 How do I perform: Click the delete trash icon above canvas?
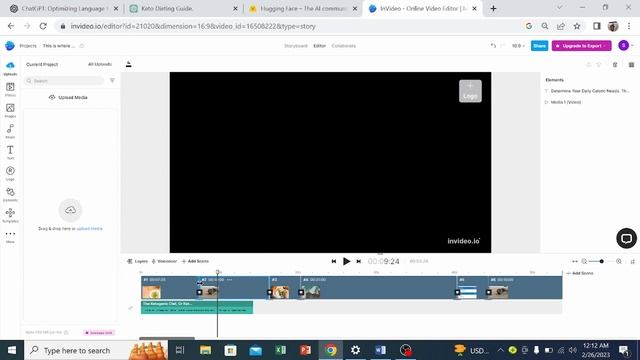click(x=615, y=64)
